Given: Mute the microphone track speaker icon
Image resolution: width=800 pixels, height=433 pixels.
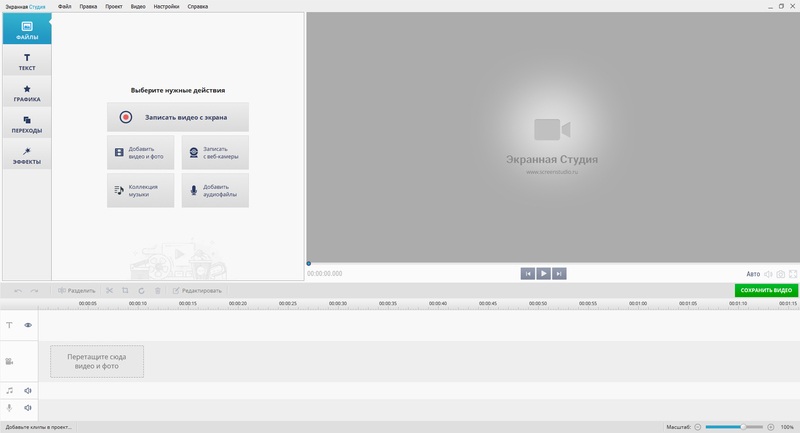Looking at the screenshot, I should click(28, 408).
